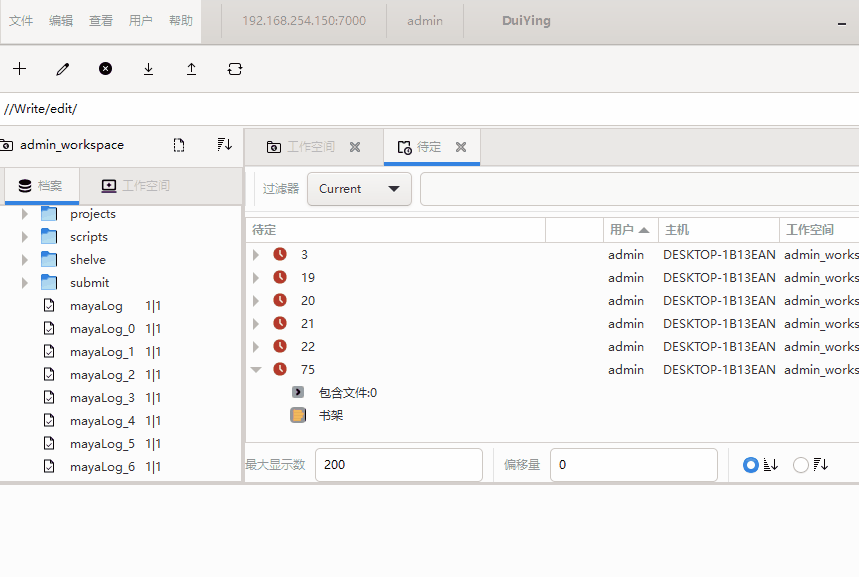
Task: Expand pending changelist 19
Action: (x=256, y=278)
